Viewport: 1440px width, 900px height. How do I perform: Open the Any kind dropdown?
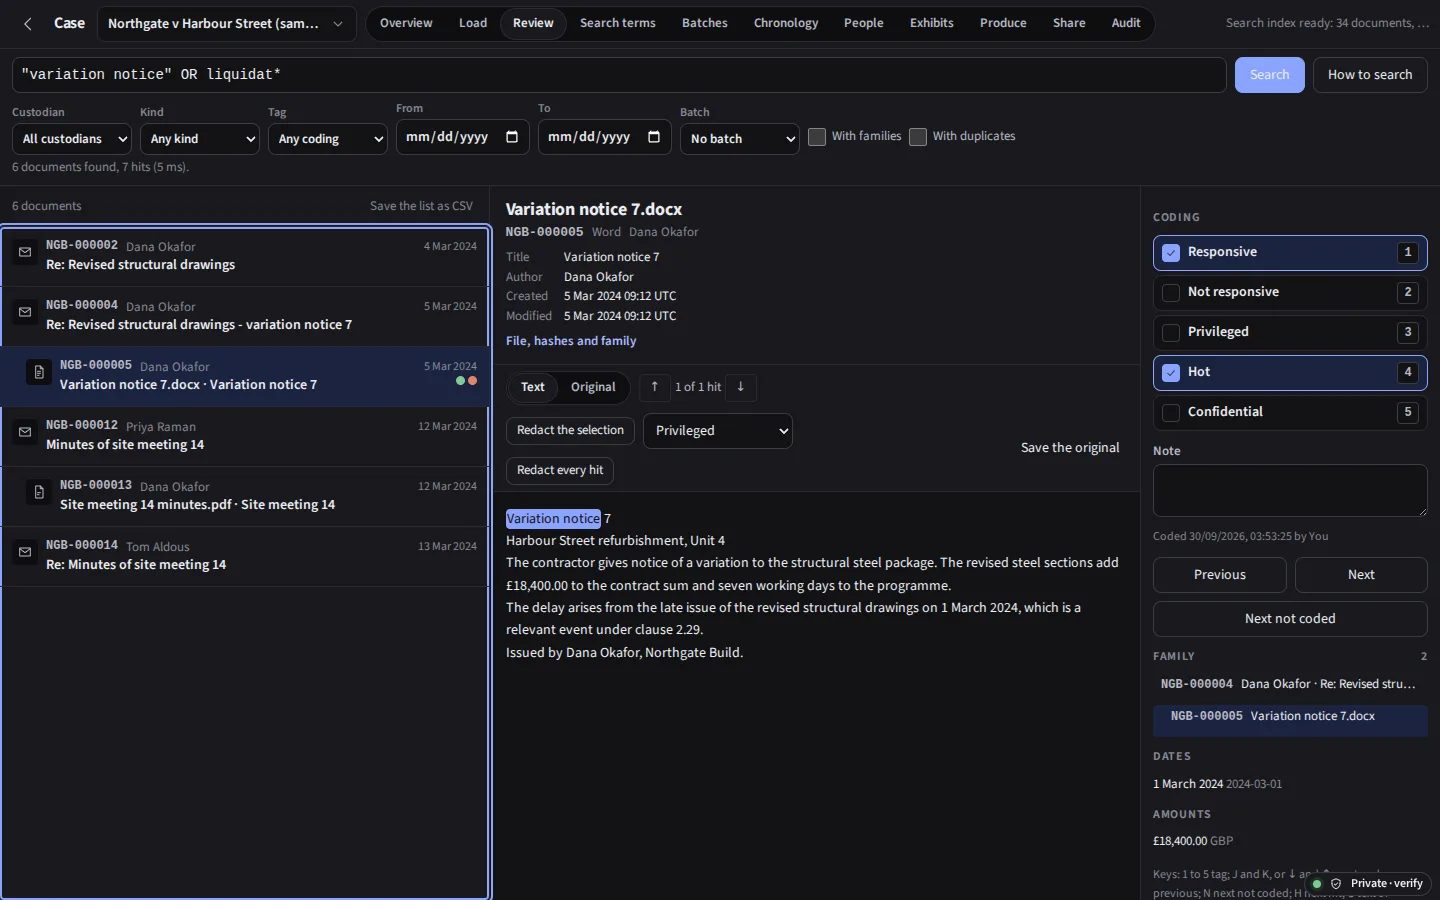click(200, 139)
